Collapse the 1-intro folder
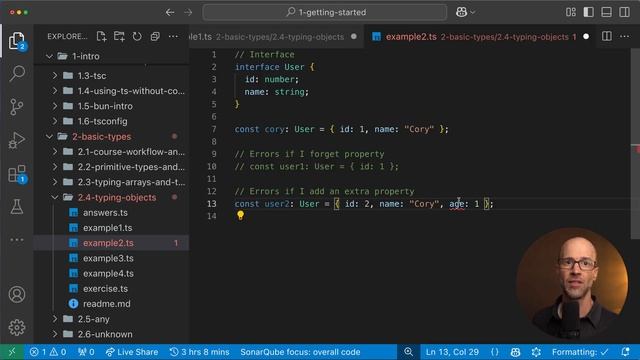This screenshot has height=360, width=640. point(111,56)
